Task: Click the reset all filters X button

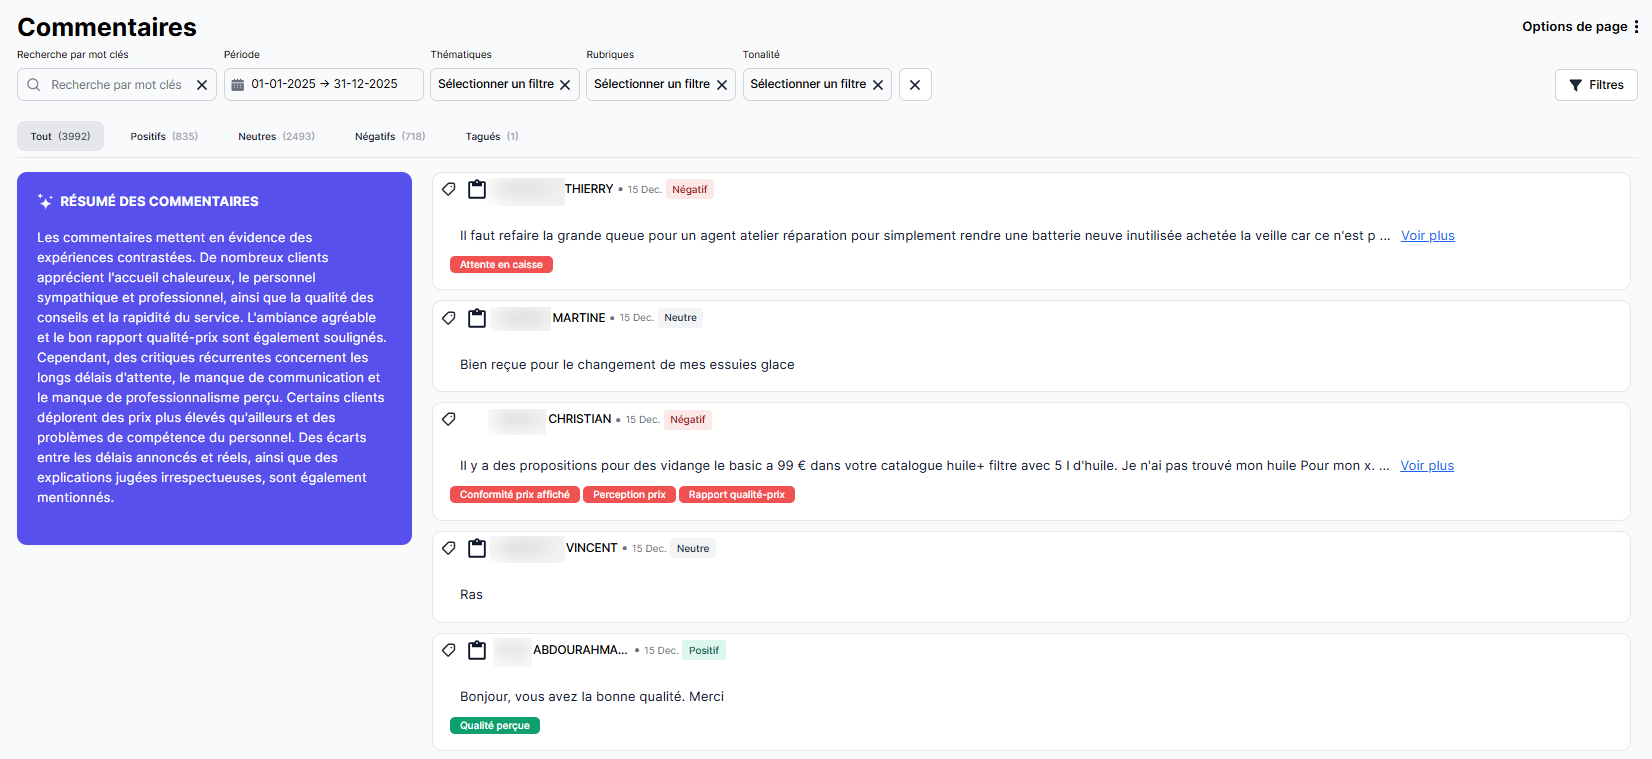Action: 915,85
